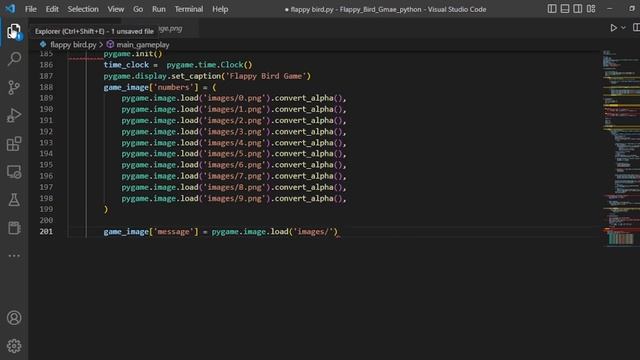Open the Run menu
Screen dimensions: 640x360
(x=159, y=9)
